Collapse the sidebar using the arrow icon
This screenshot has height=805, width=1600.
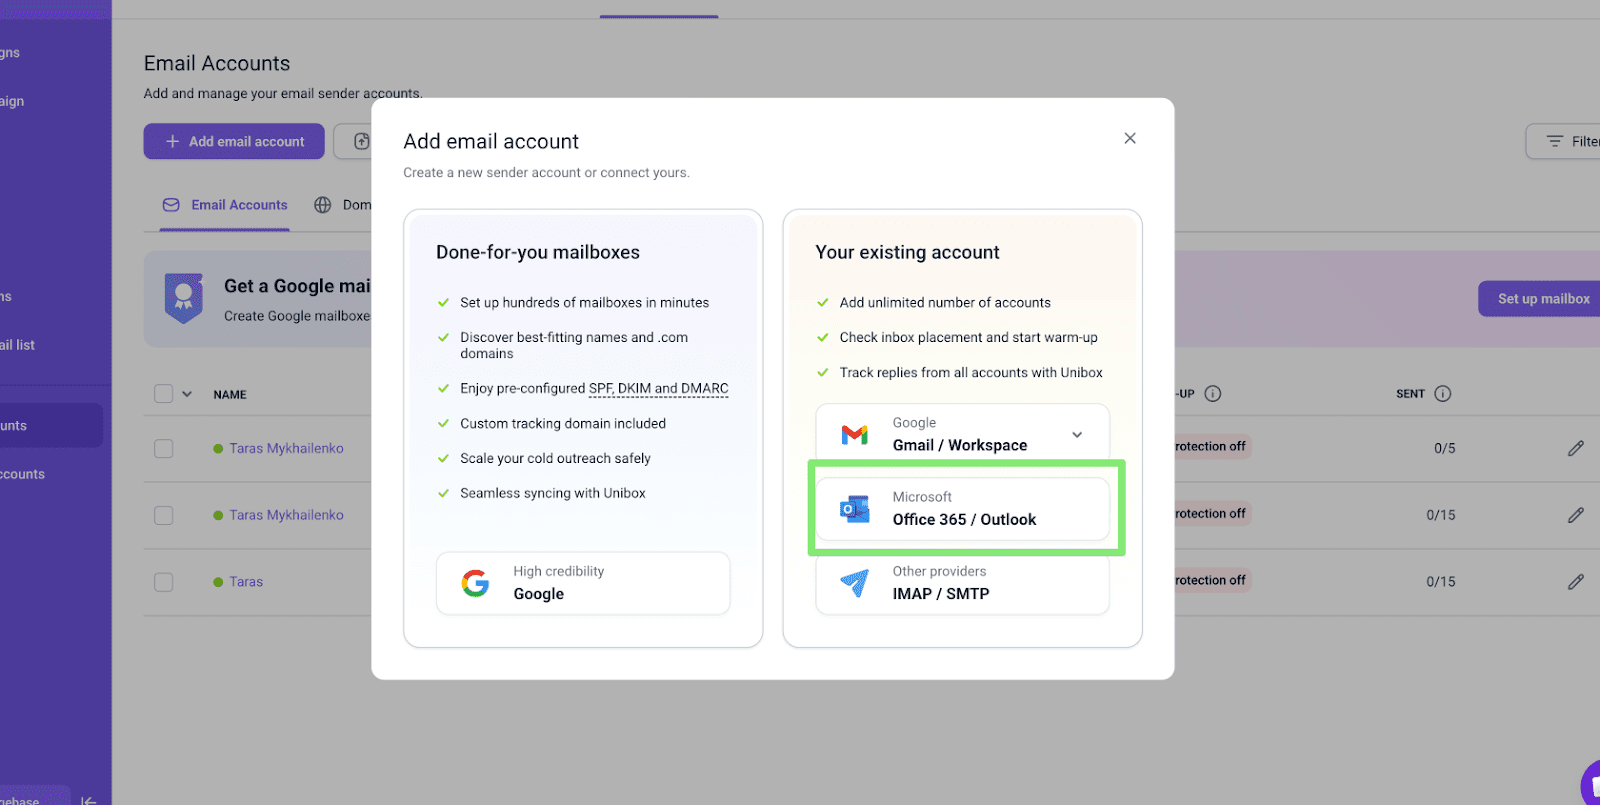tap(88, 799)
